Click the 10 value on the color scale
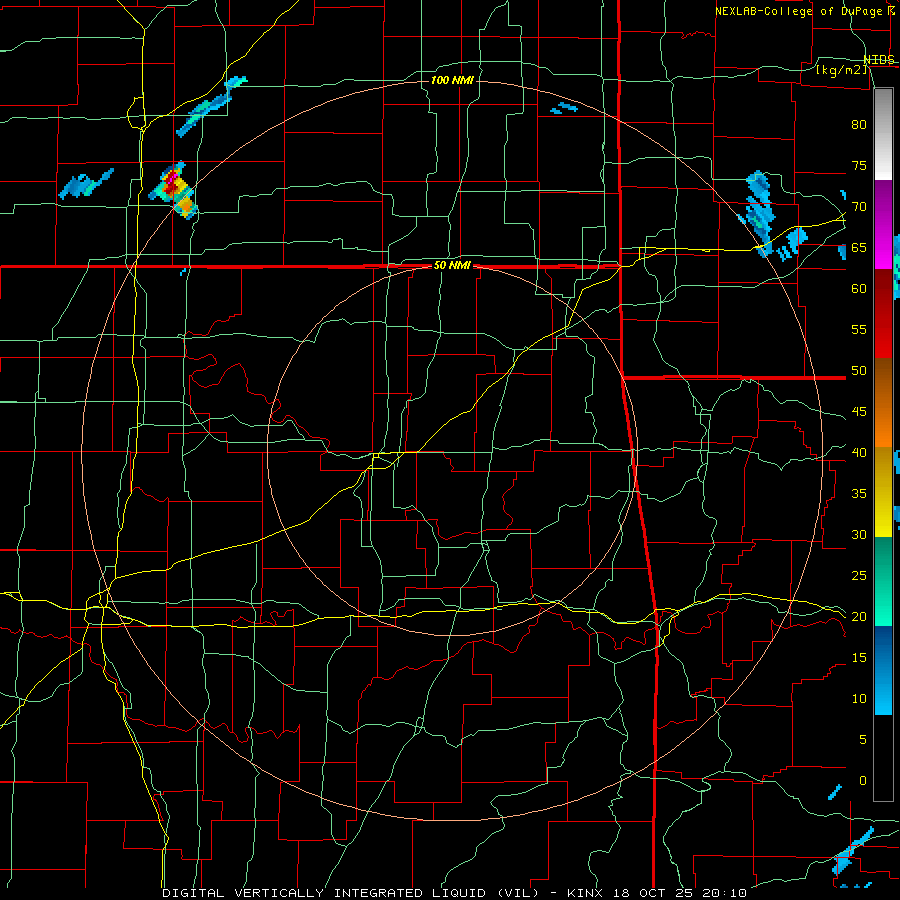 [859, 699]
